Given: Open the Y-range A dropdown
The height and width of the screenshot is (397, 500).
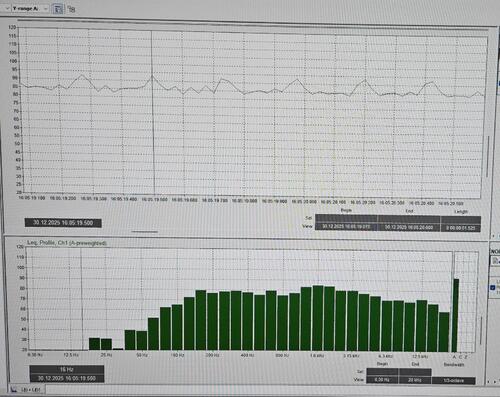Looking at the screenshot, I should point(30,8).
